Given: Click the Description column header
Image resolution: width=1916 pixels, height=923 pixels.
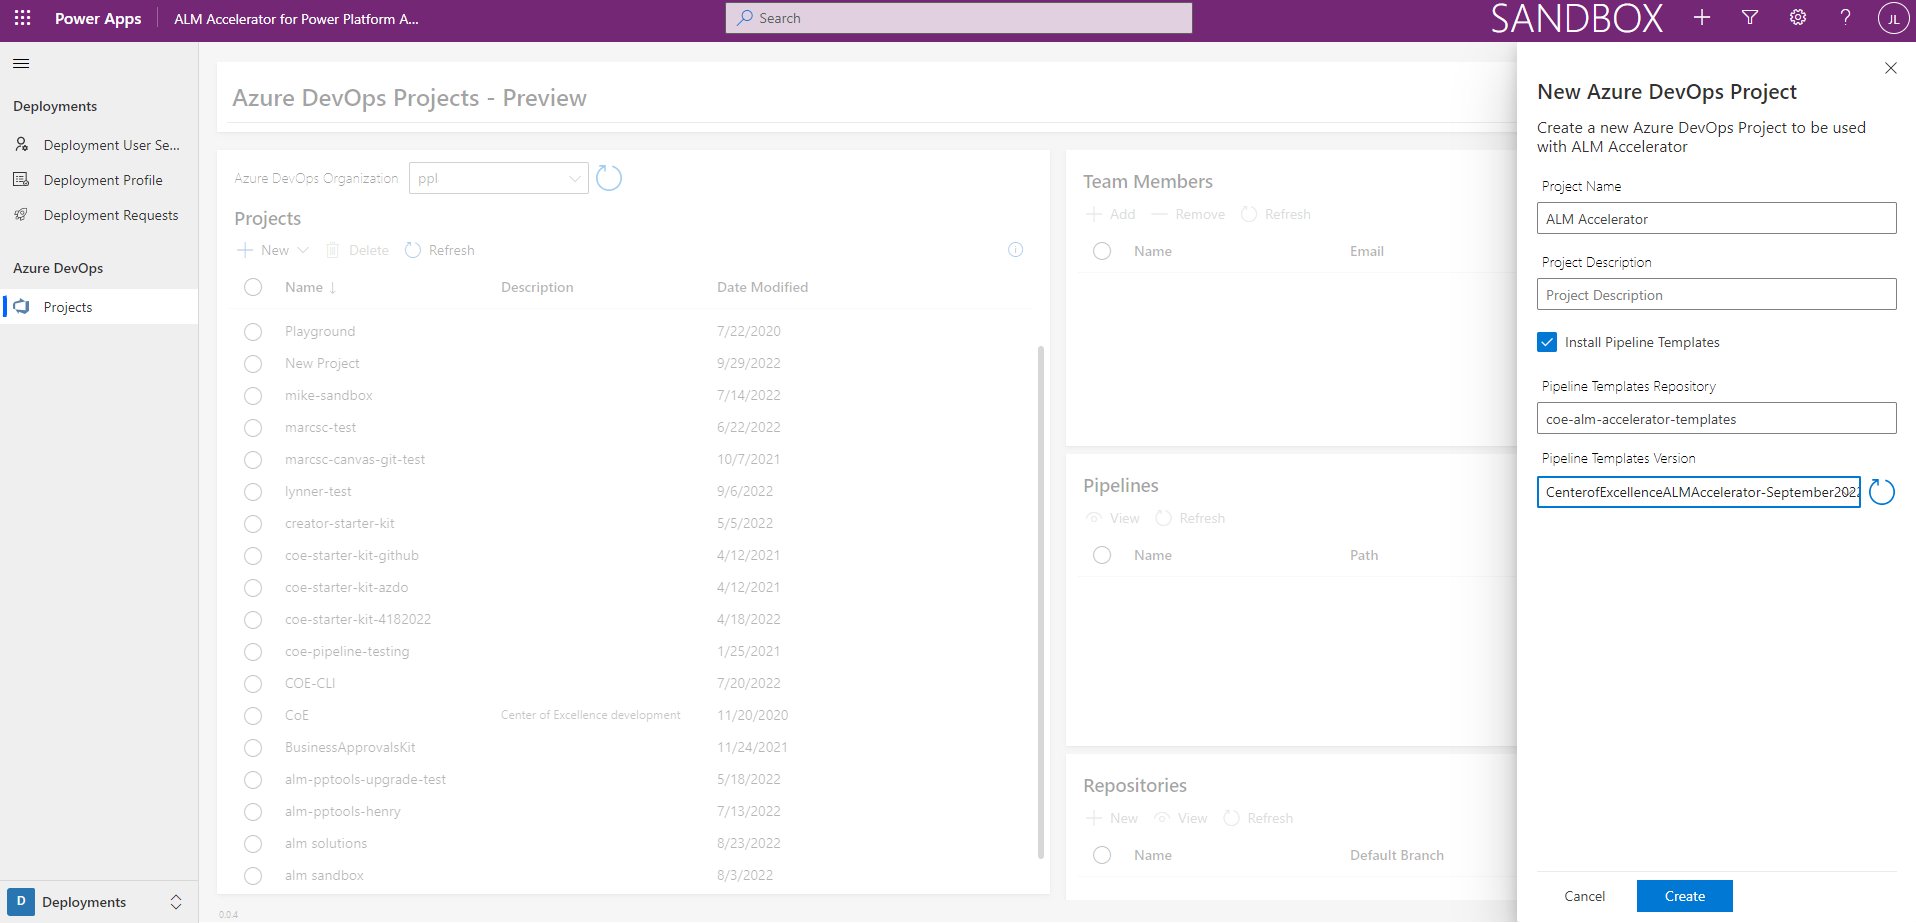Looking at the screenshot, I should (537, 287).
